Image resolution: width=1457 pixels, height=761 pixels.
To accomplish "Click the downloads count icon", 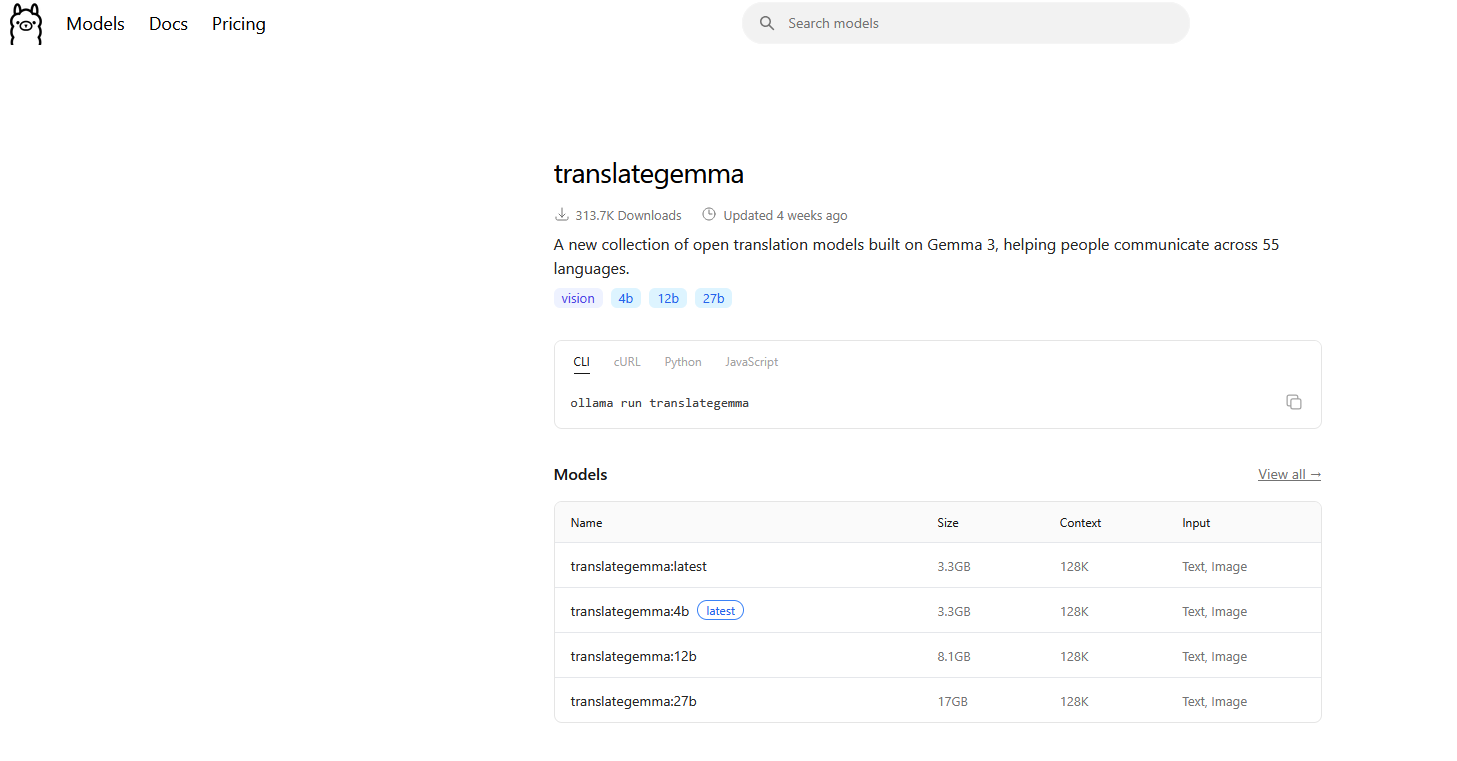I will (562, 215).
